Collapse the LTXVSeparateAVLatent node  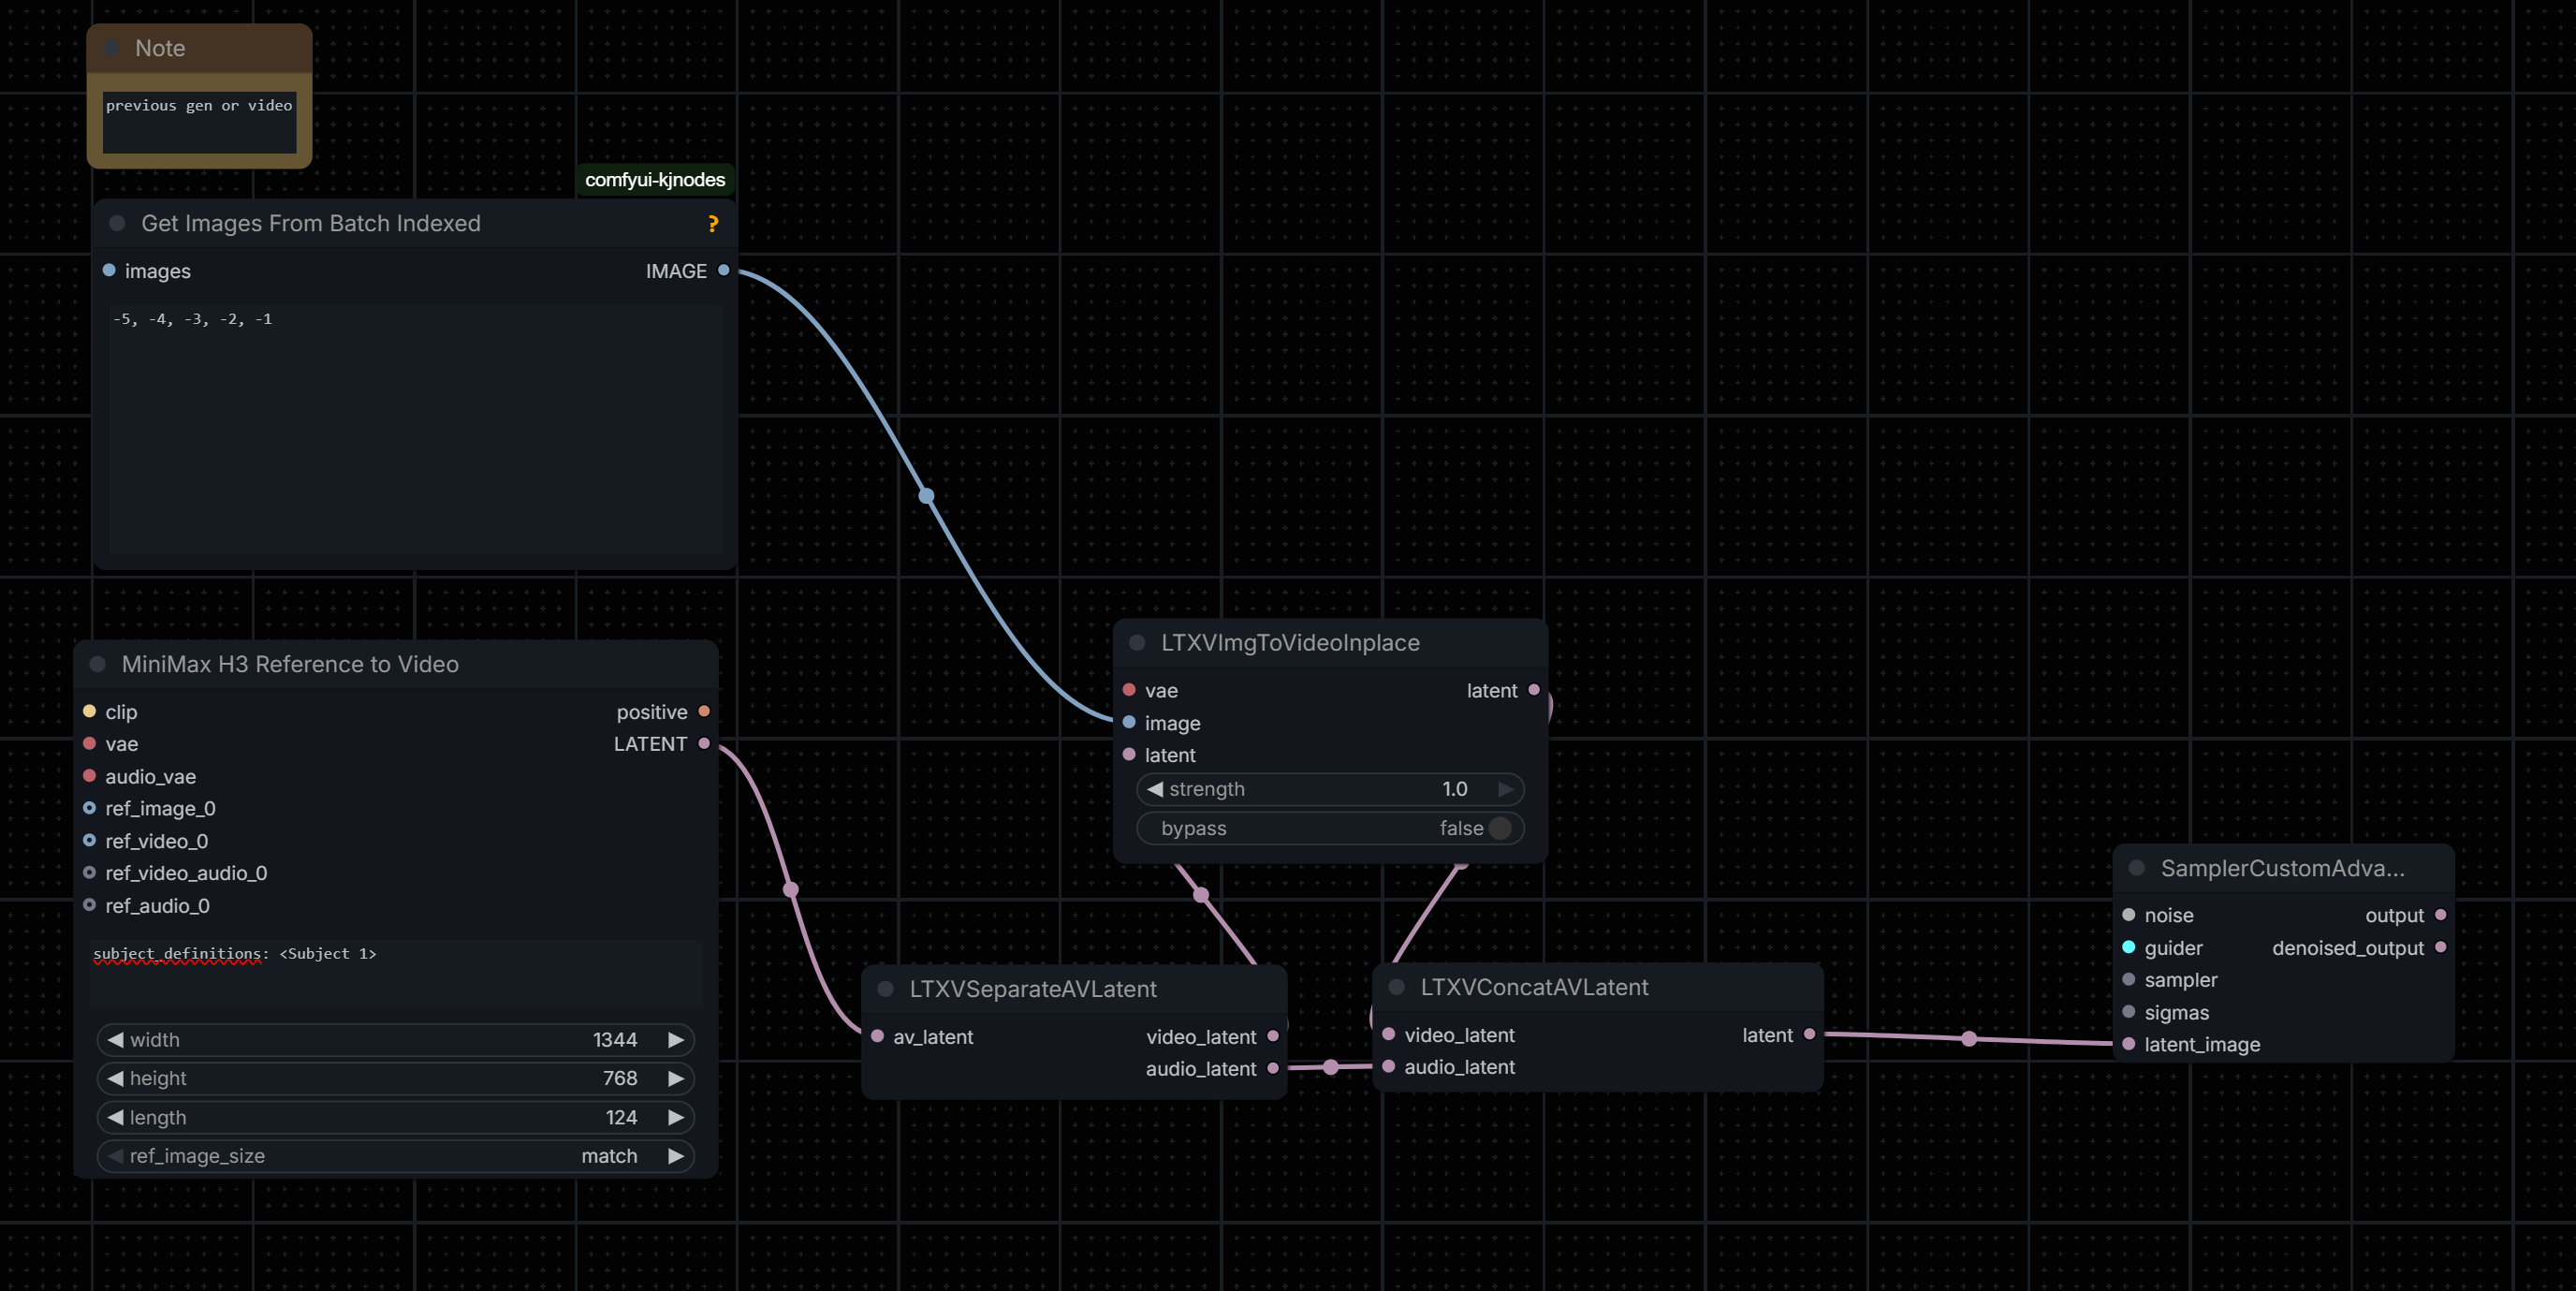pos(885,989)
